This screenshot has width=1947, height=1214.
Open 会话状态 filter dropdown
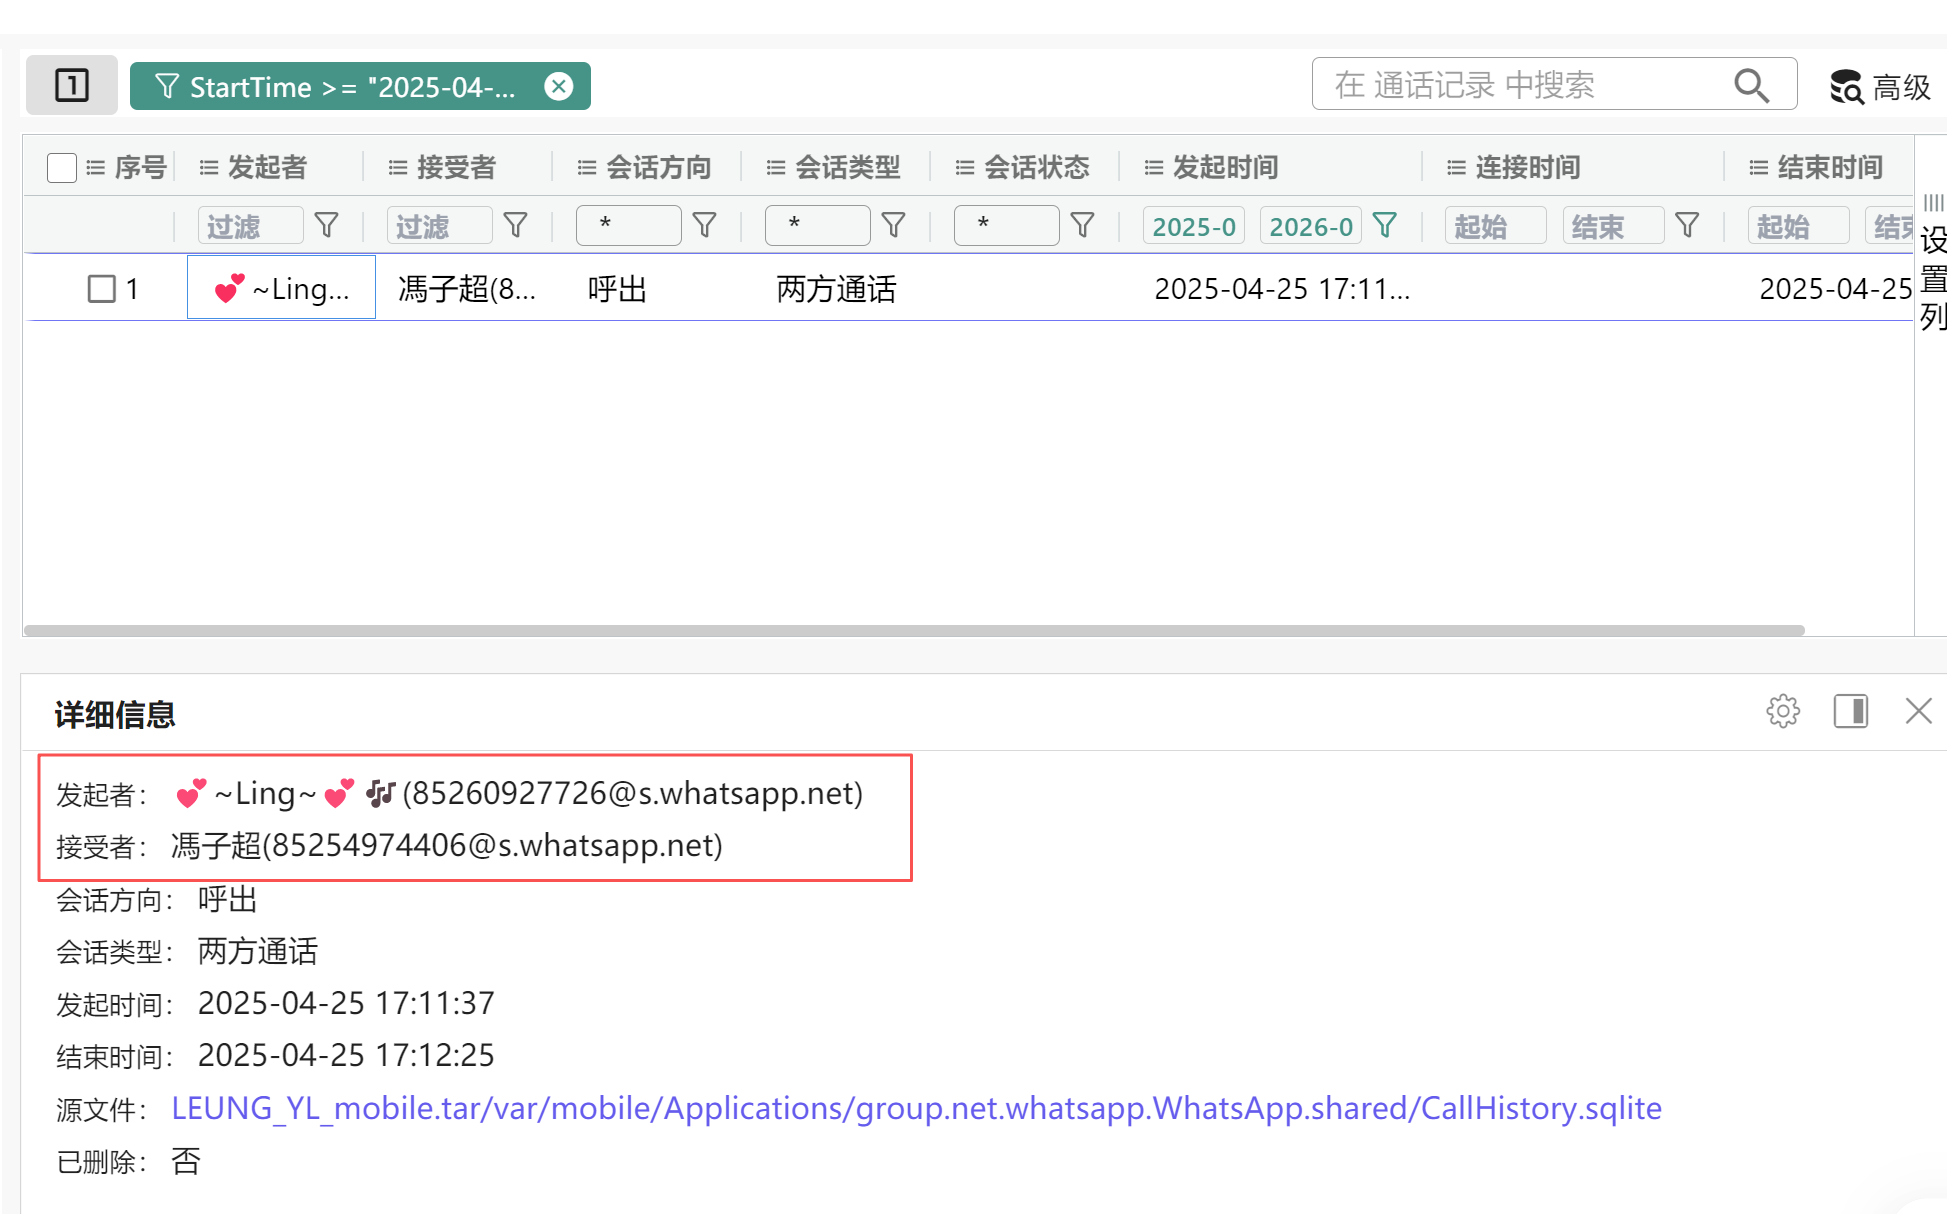(x=1006, y=226)
